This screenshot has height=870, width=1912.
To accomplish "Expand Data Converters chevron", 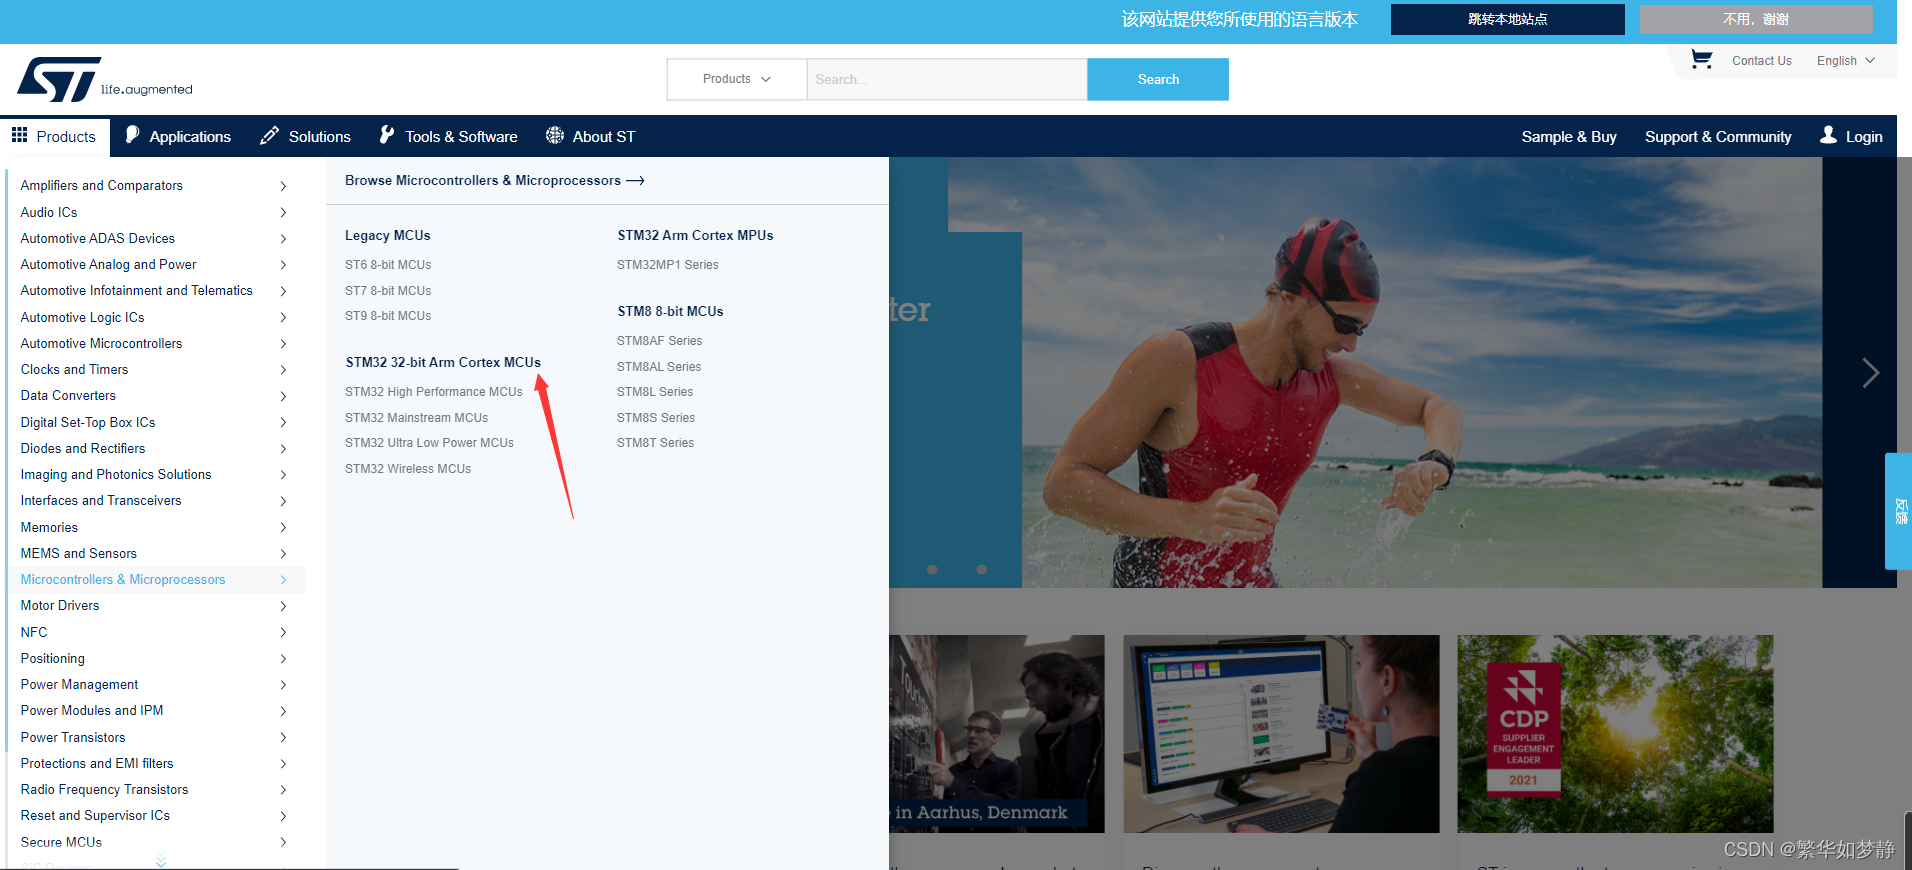I will click(283, 396).
